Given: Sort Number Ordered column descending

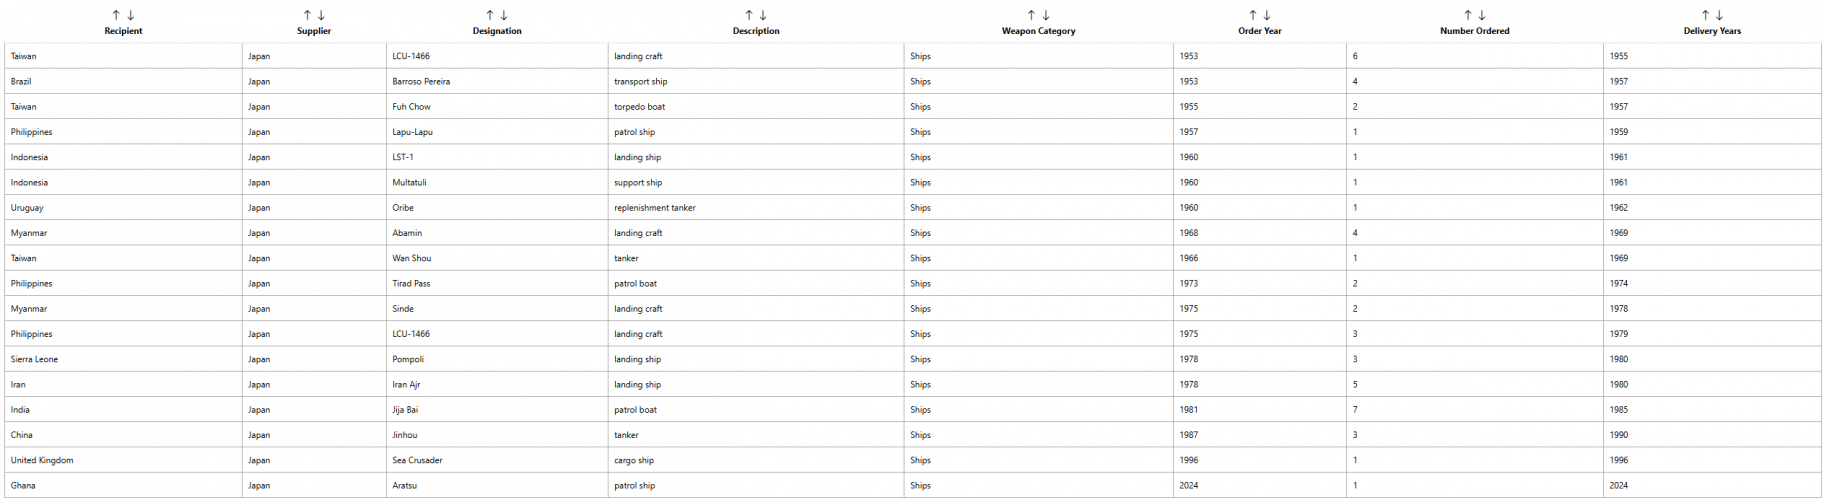Looking at the screenshot, I should pos(1482,15).
